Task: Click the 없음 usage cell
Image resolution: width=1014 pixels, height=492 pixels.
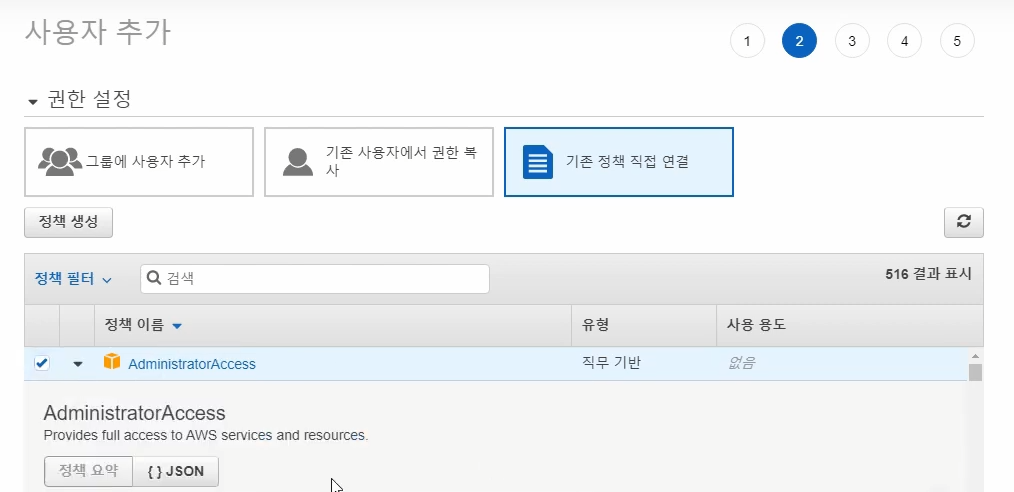Action: pyautogui.click(x=742, y=363)
